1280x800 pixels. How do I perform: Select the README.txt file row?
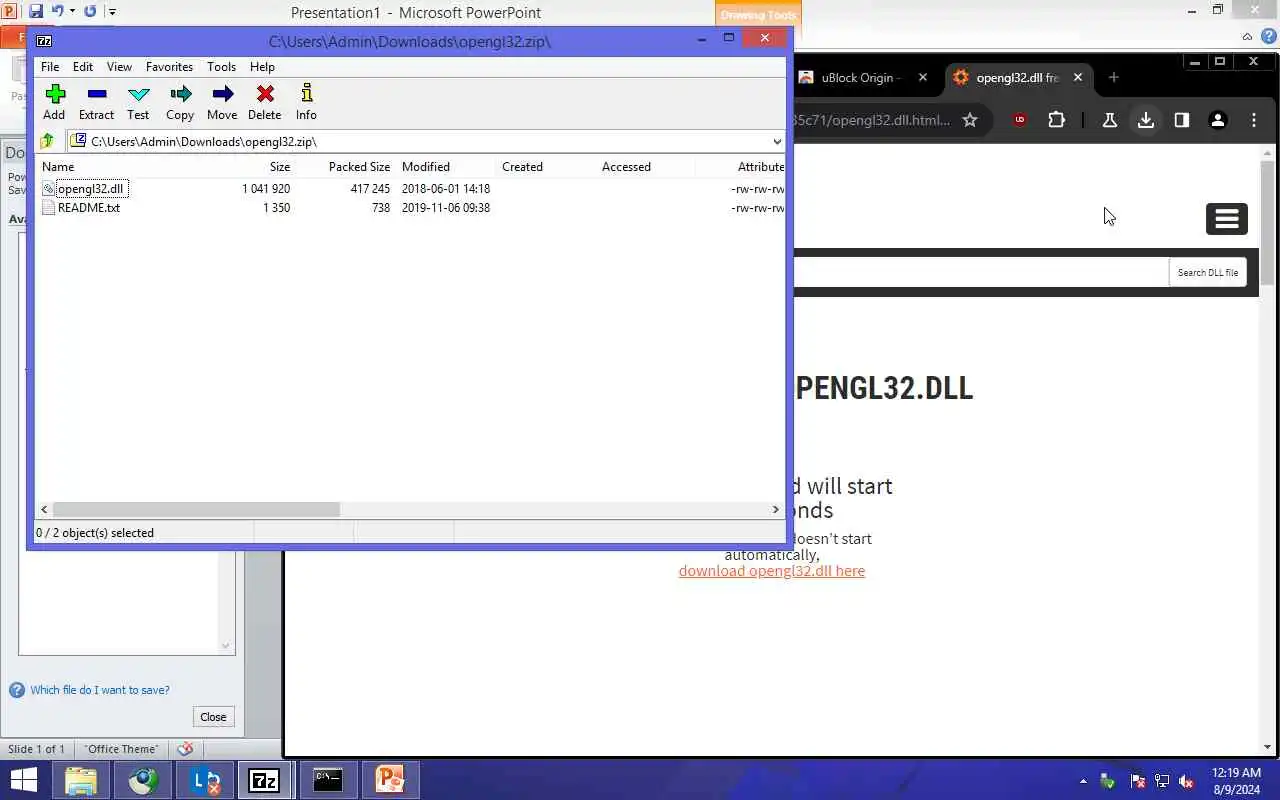412,208
